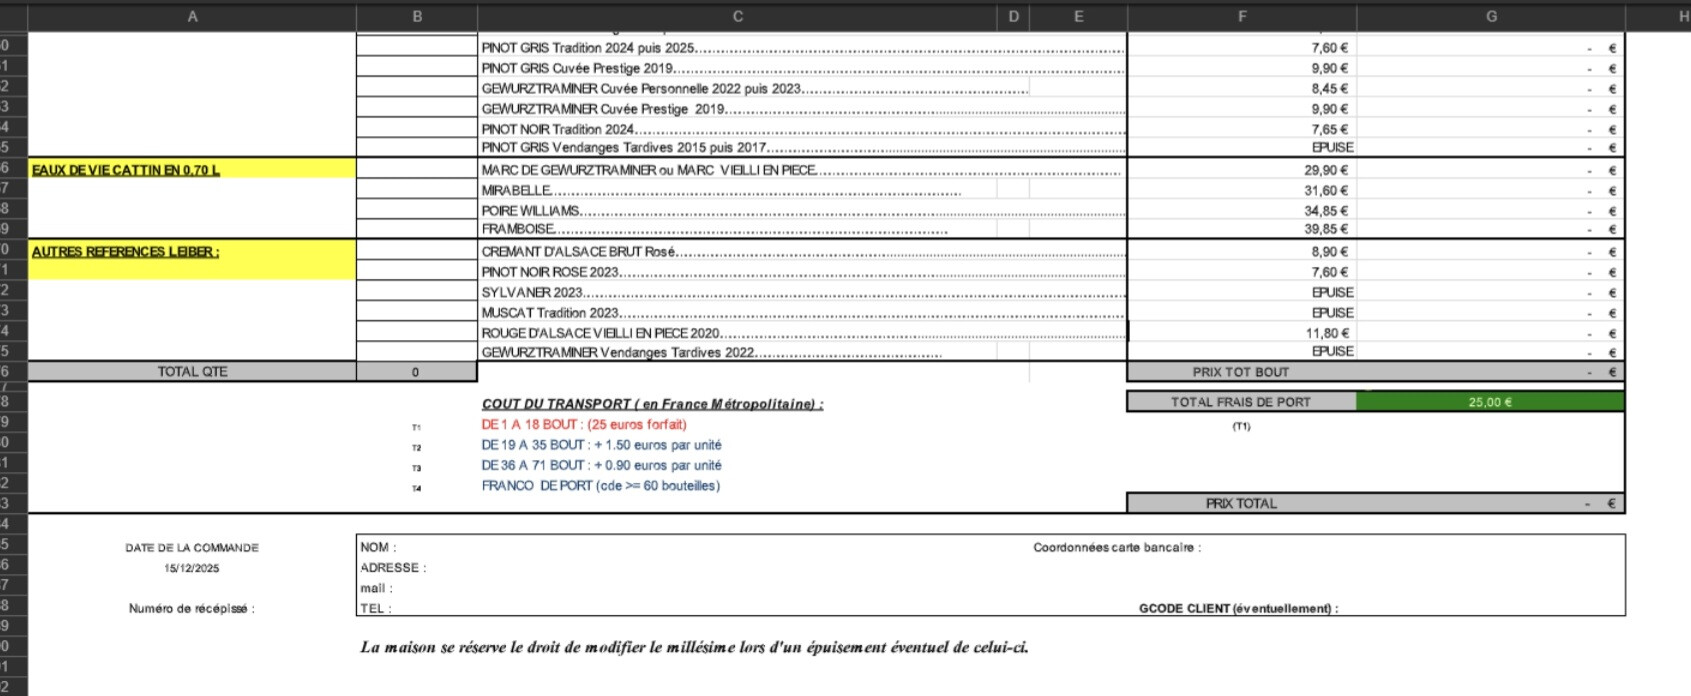The width and height of the screenshot is (1691, 696).
Task: Click the AUTRES REFERENCES LEIBER heading cell
Action: (192, 252)
